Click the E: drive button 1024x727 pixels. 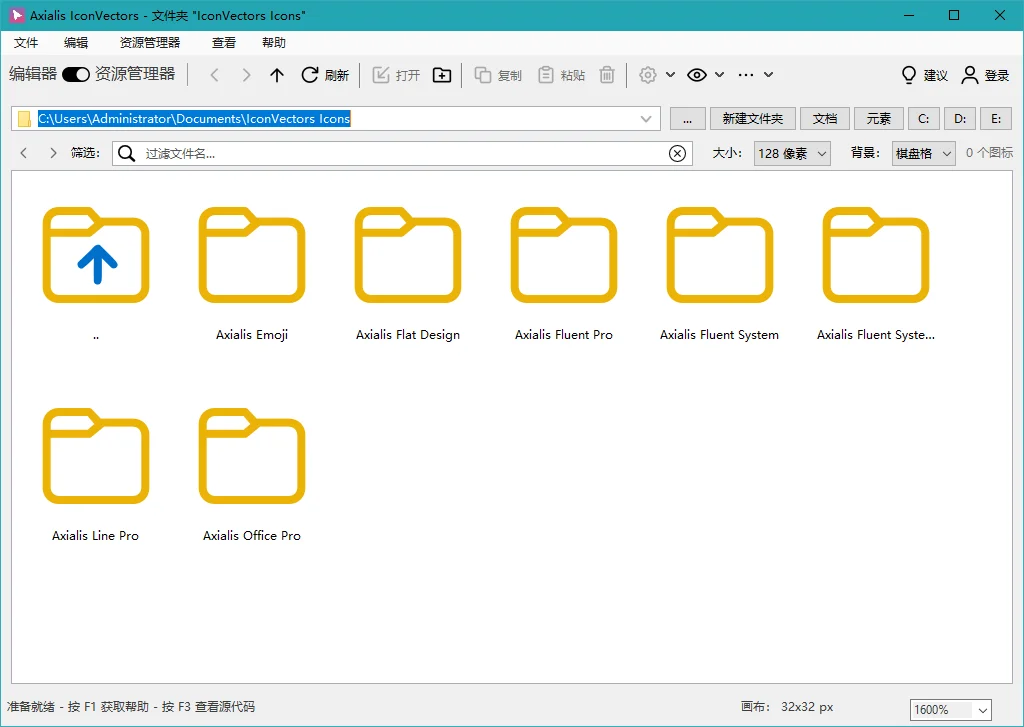[x=996, y=119]
